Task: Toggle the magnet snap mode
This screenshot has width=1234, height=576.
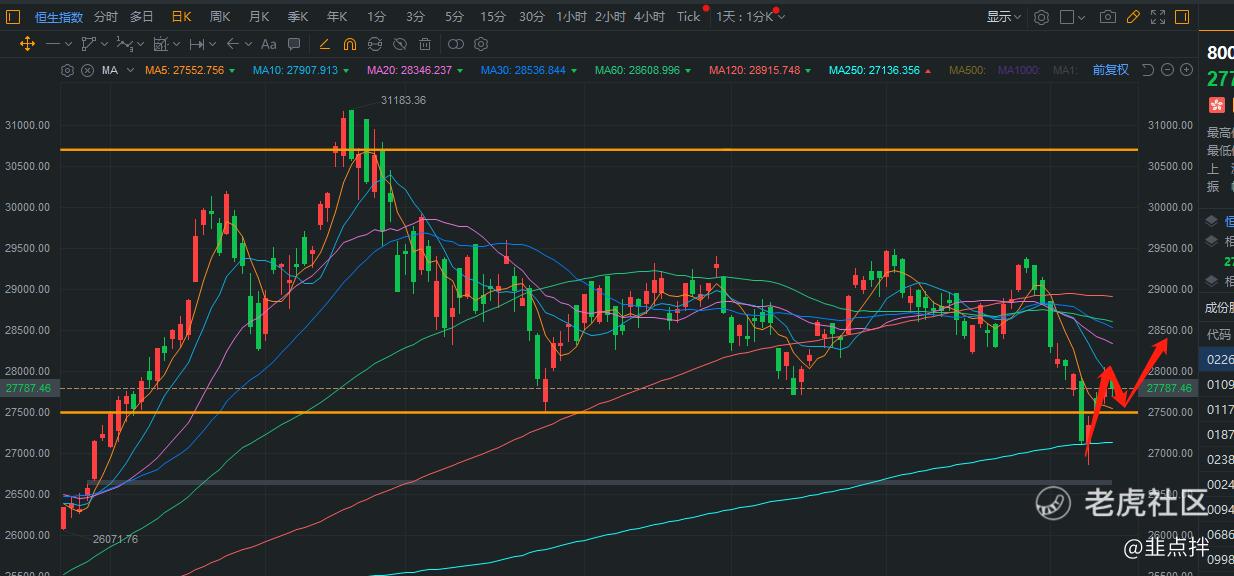Action: click(350, 44)
